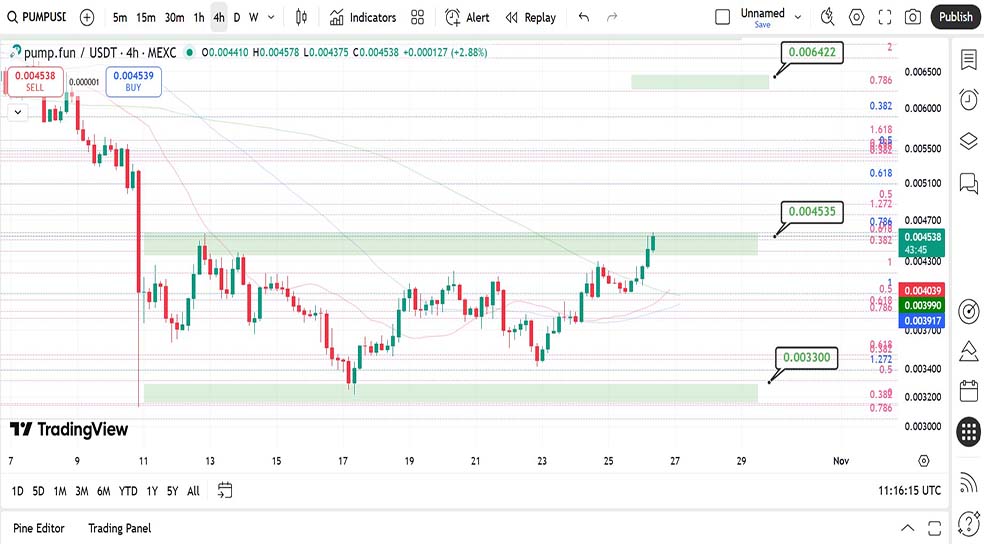Open the Pine Editor tab
984x544 pixels.
41,528
